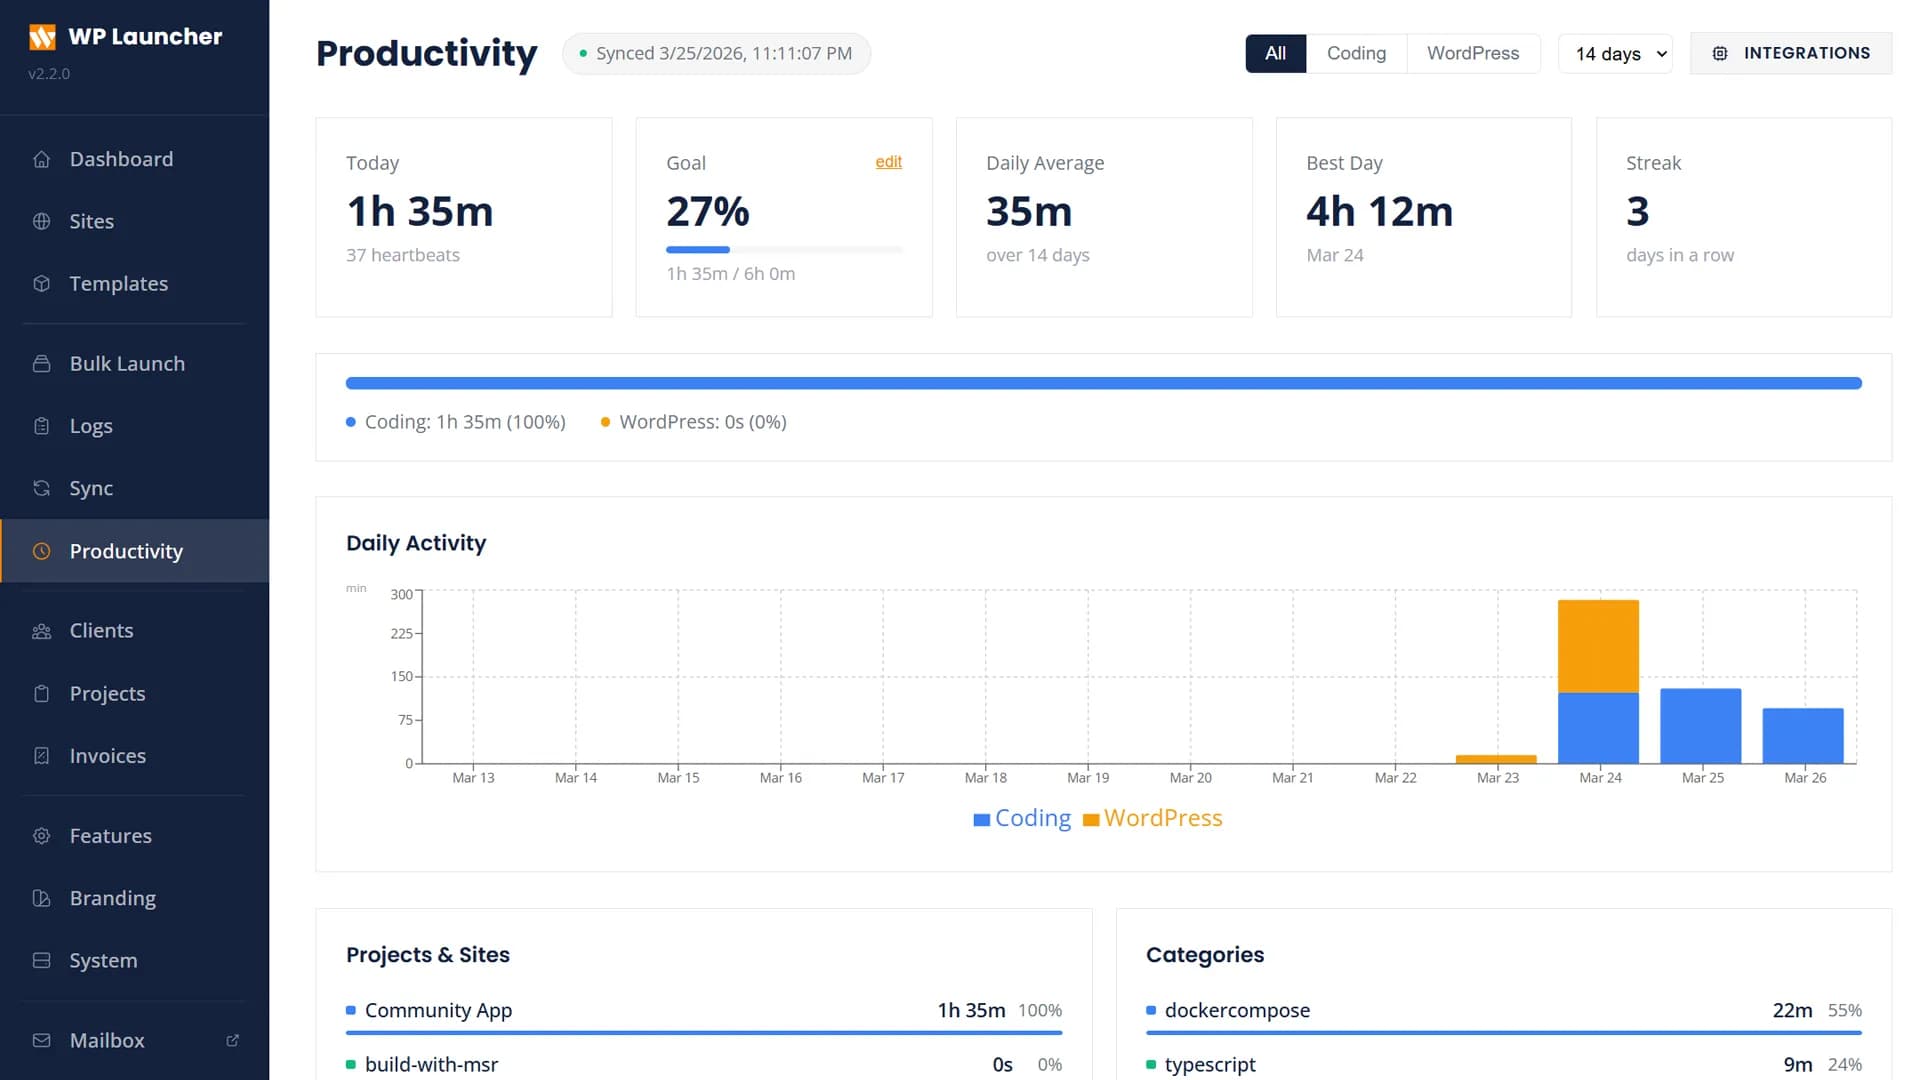Edit the daily goal
The width and height of the screenshot is (1920, 1080).
888,162
